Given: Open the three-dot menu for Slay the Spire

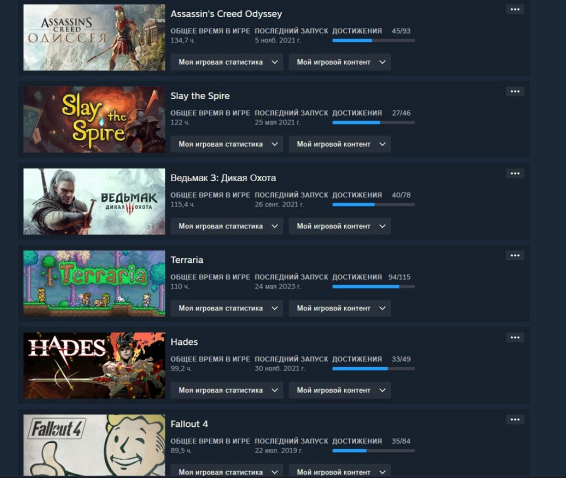Looking at the screenshot, I should 515,91.
